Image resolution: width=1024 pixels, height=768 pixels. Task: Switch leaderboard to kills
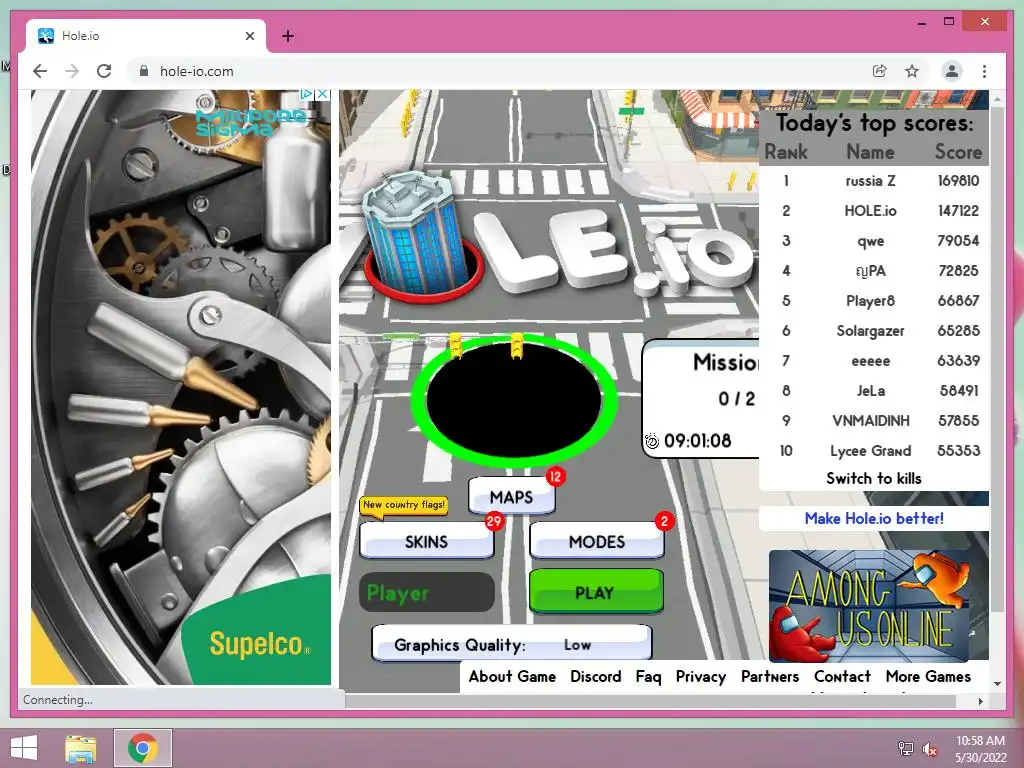(x=874, y=479)
